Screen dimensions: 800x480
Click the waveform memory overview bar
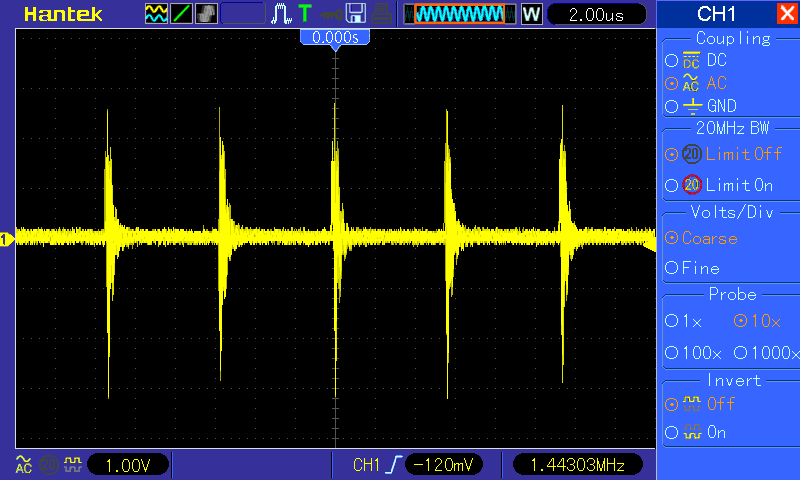[x=460, y=14]
